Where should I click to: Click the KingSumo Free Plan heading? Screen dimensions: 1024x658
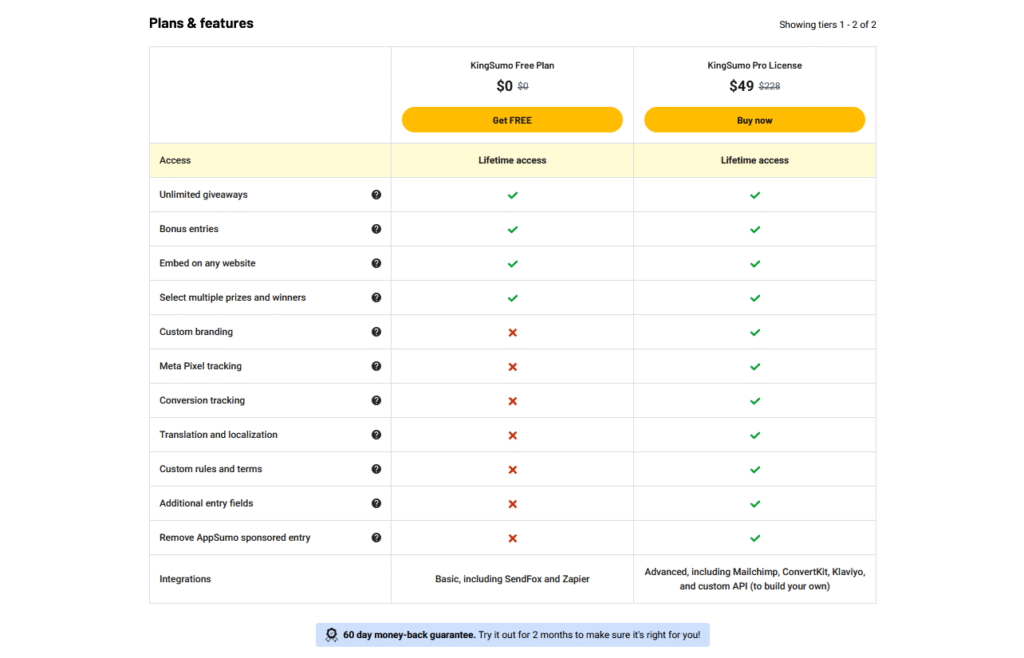click(512, 65)
